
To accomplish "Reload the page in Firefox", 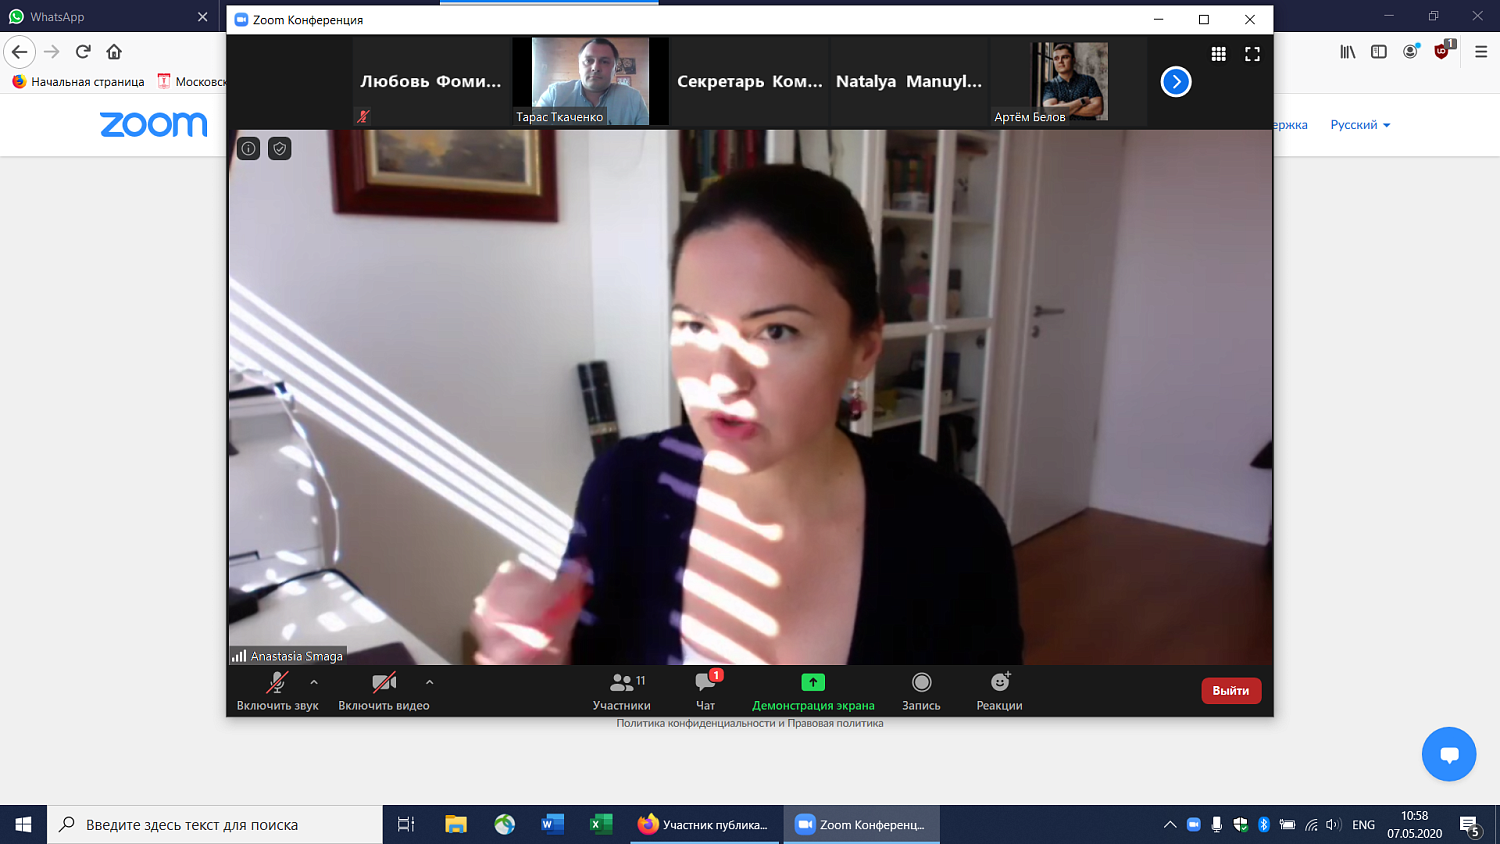I will (83, 52).
